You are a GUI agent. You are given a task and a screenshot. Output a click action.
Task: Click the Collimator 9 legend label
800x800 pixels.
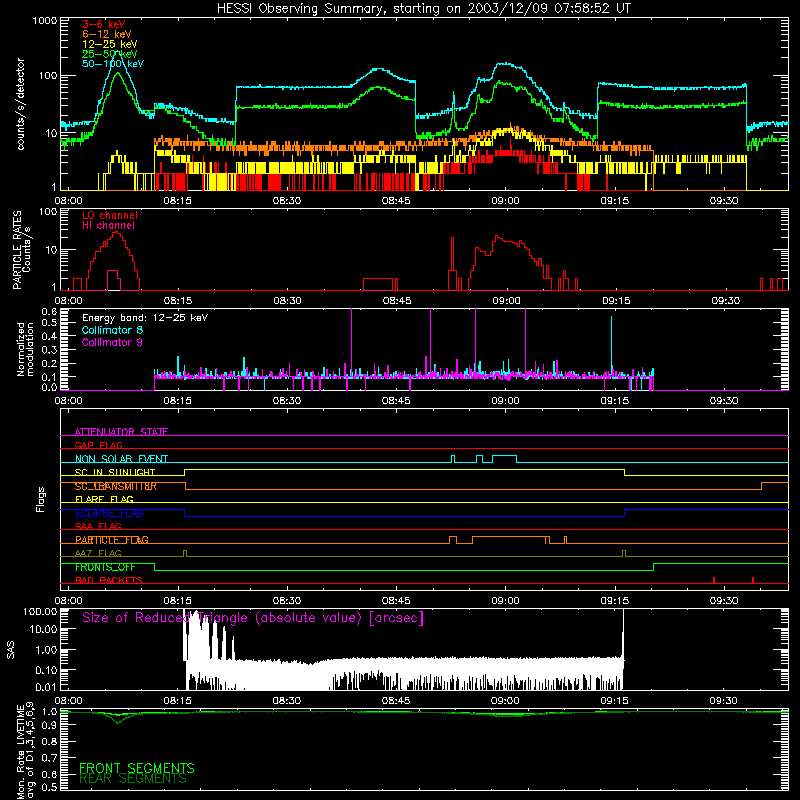point(112,342)
